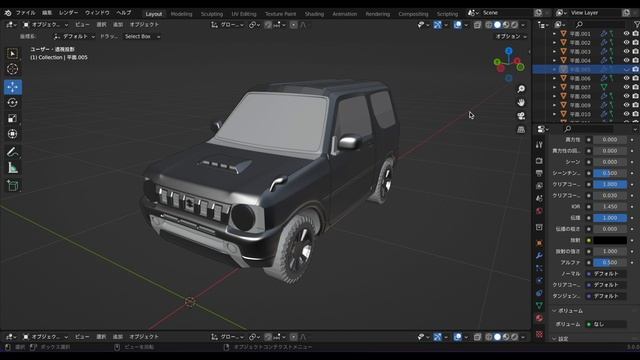Click the blue Z axis of navigation gizmo
The height and width of the screenshot is (360, 640).
pos(509,51)
